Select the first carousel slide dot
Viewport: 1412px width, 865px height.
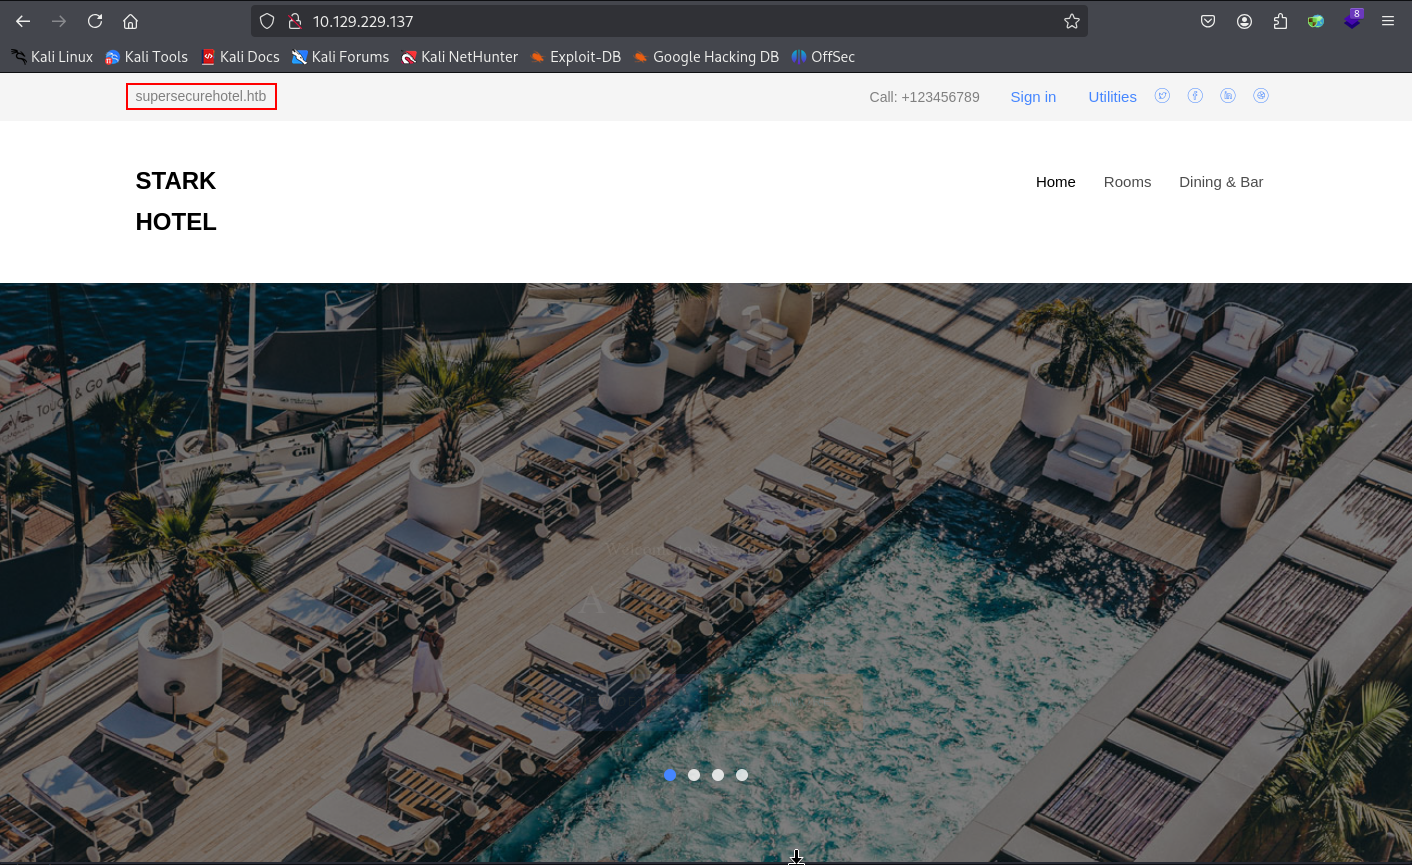tap(670, 775)
